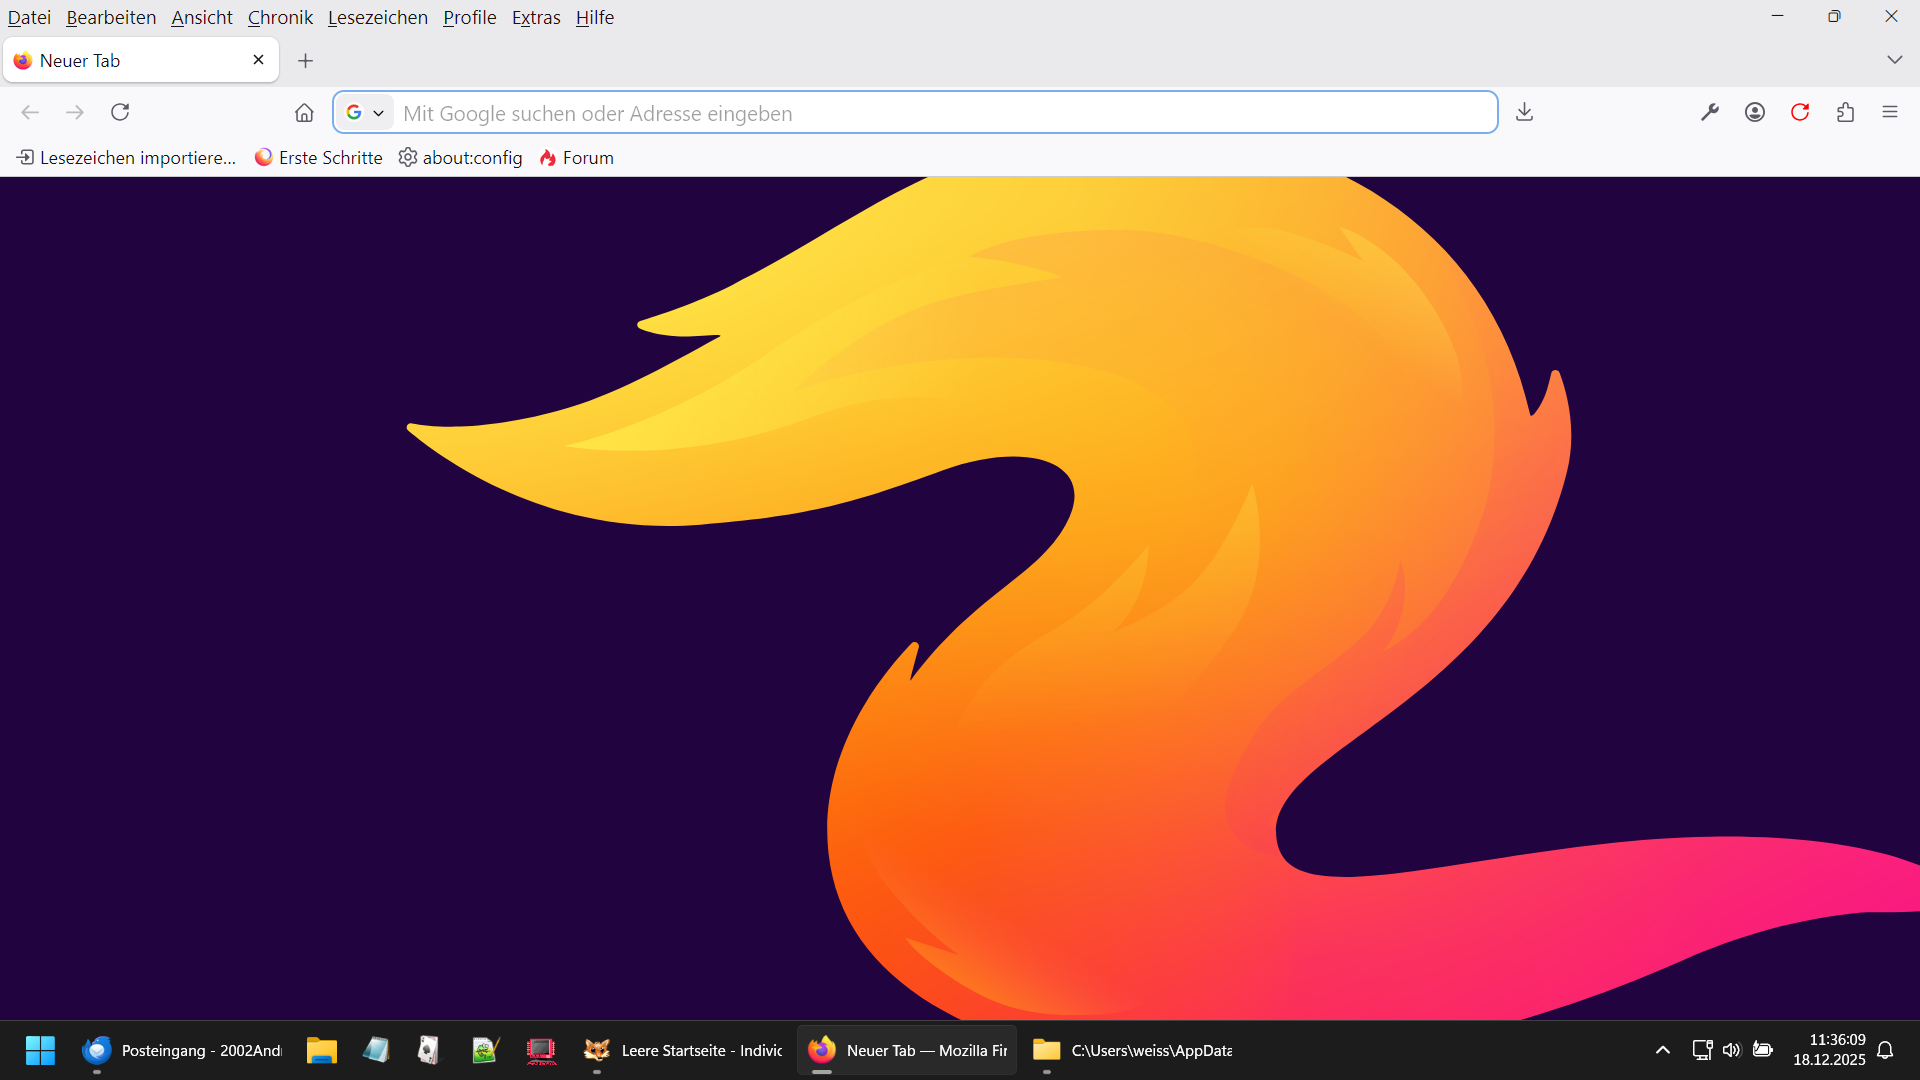Open the Extensions puzzle icon
Screen dimensions: 1920x1080
pos(1845,112)
